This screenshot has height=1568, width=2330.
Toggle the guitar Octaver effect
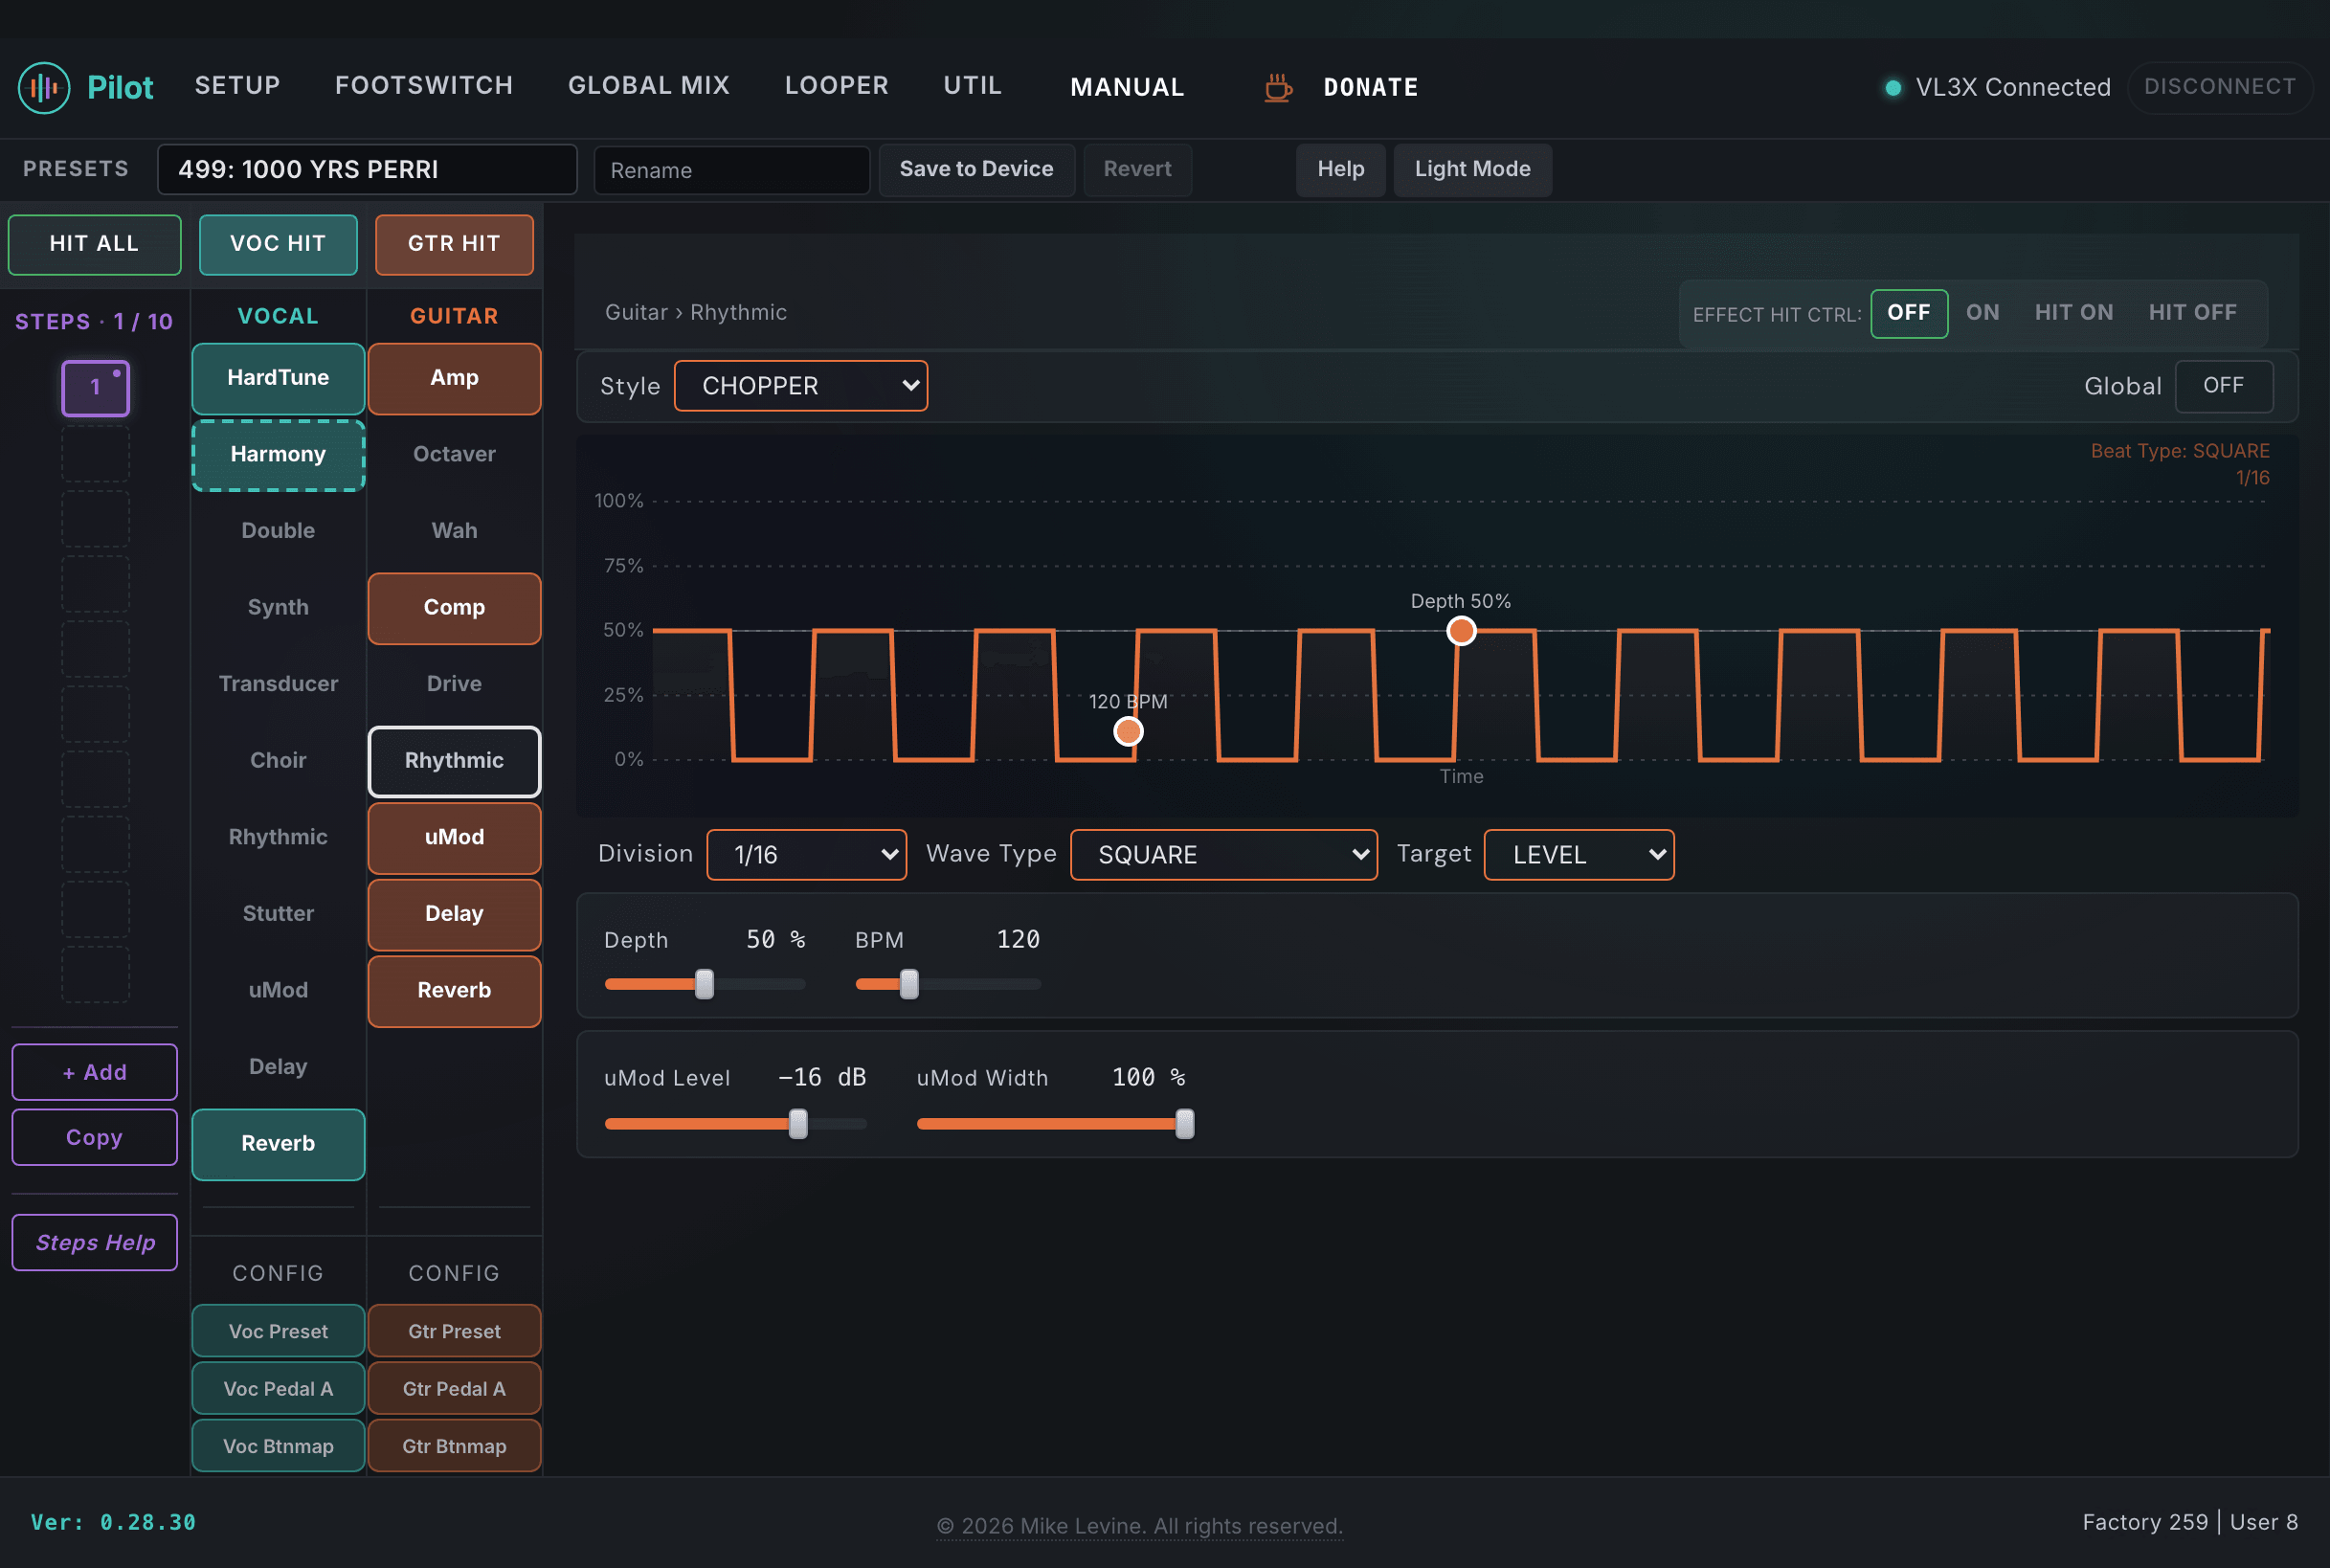click(454, 455)
